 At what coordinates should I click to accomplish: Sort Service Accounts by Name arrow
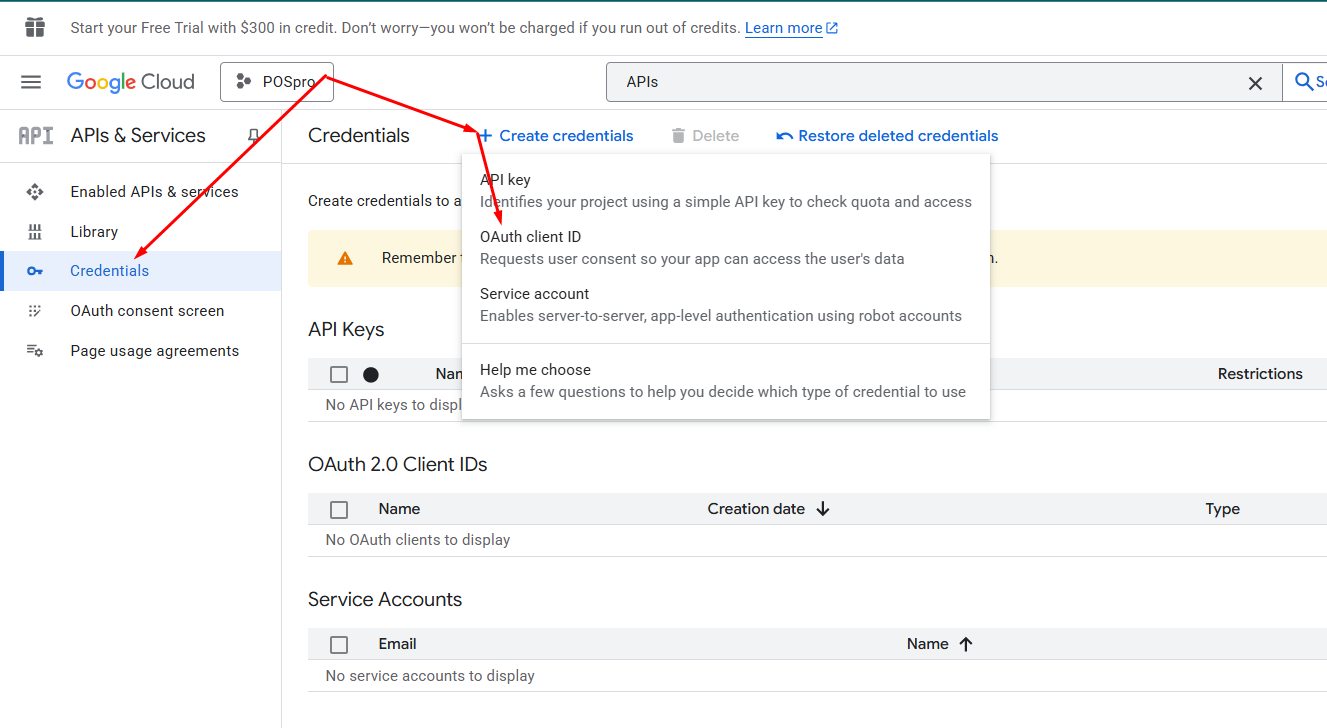point(965,644)
